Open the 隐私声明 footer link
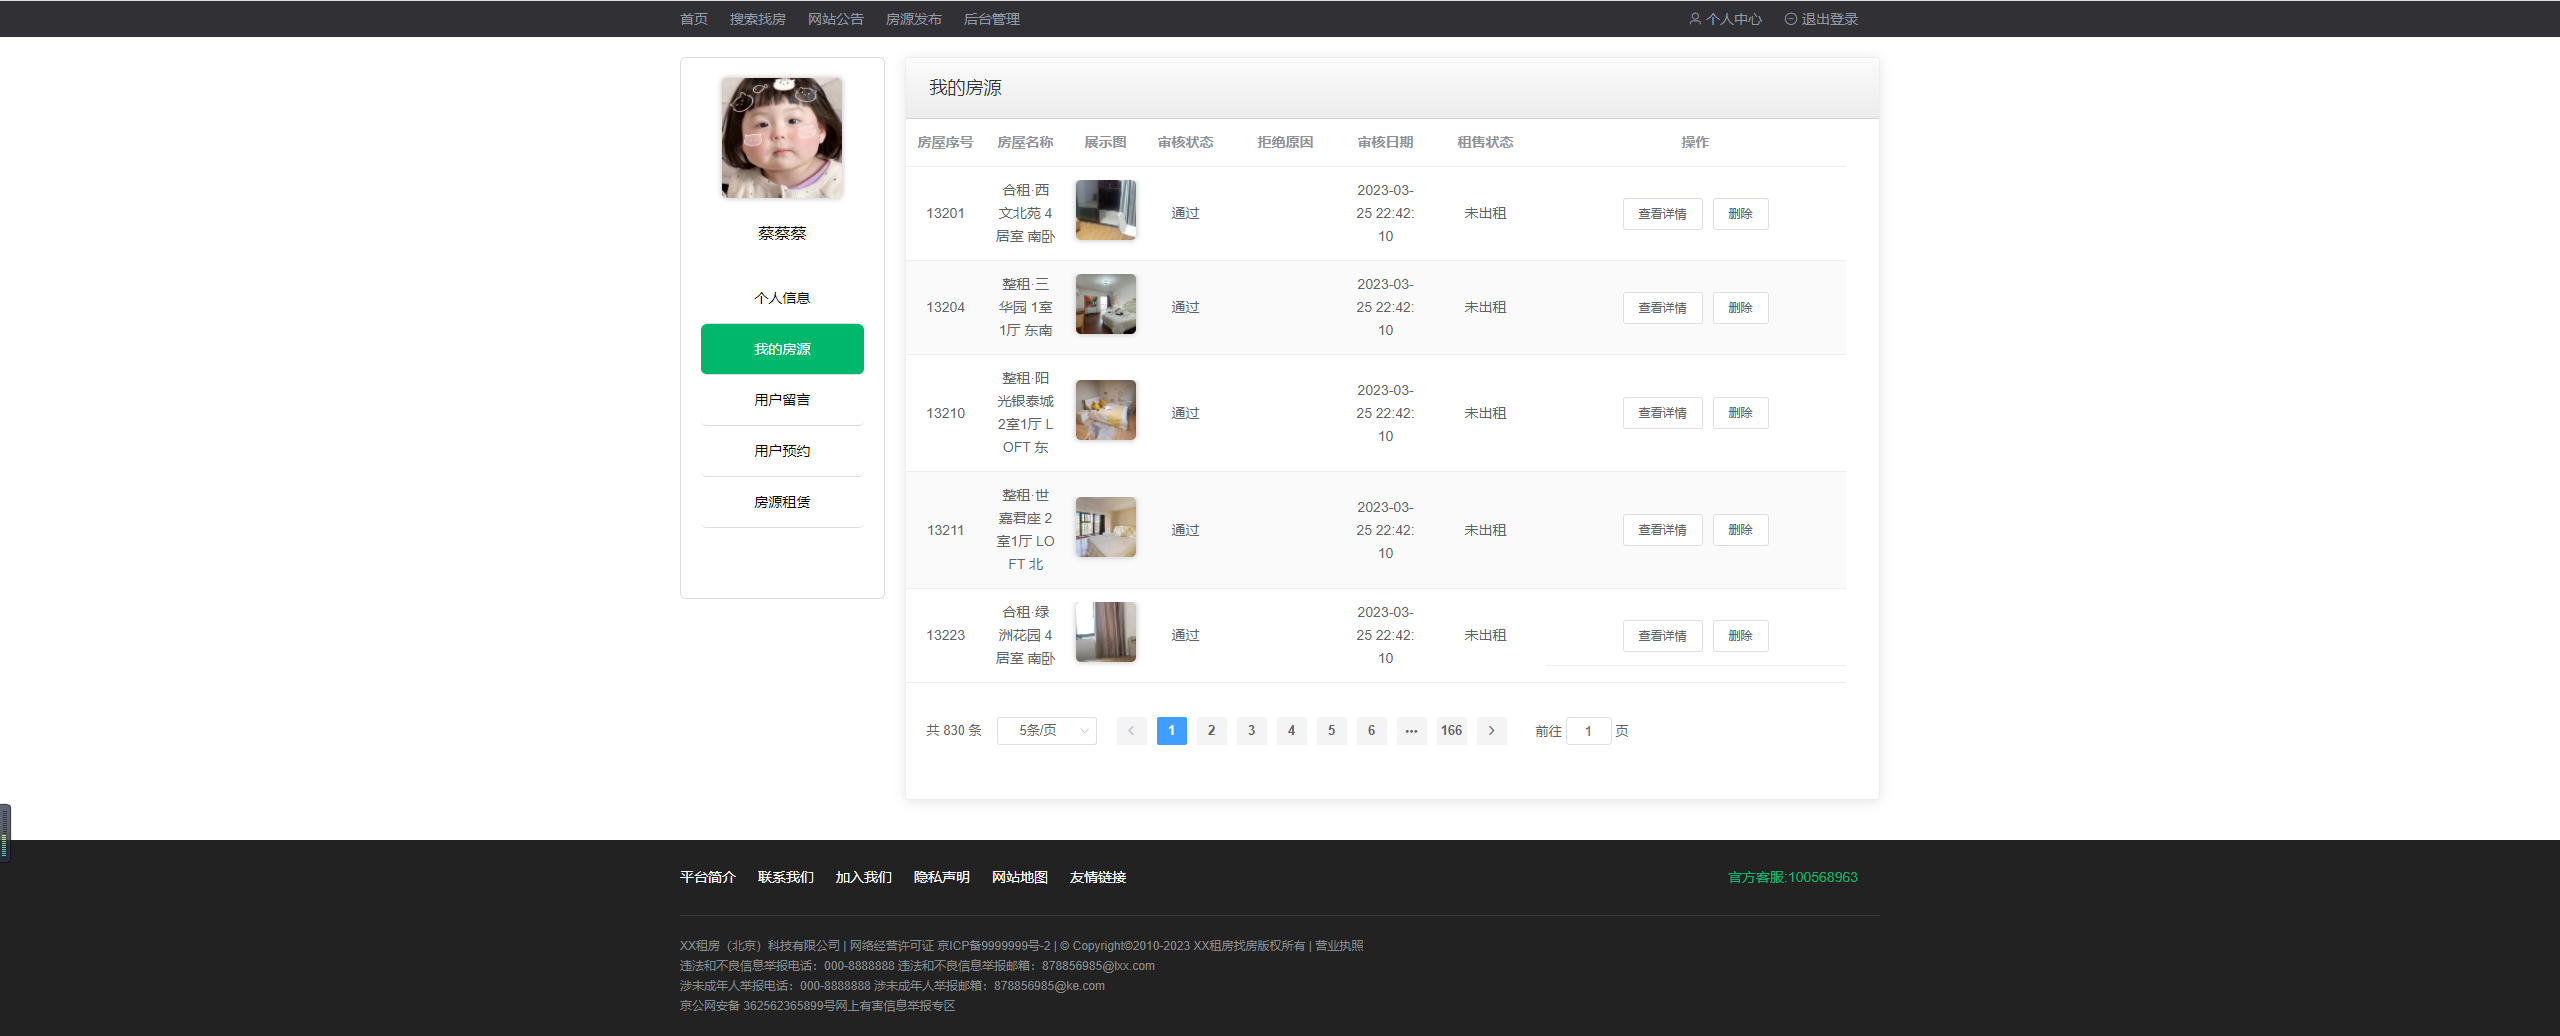 click(941, 877)
